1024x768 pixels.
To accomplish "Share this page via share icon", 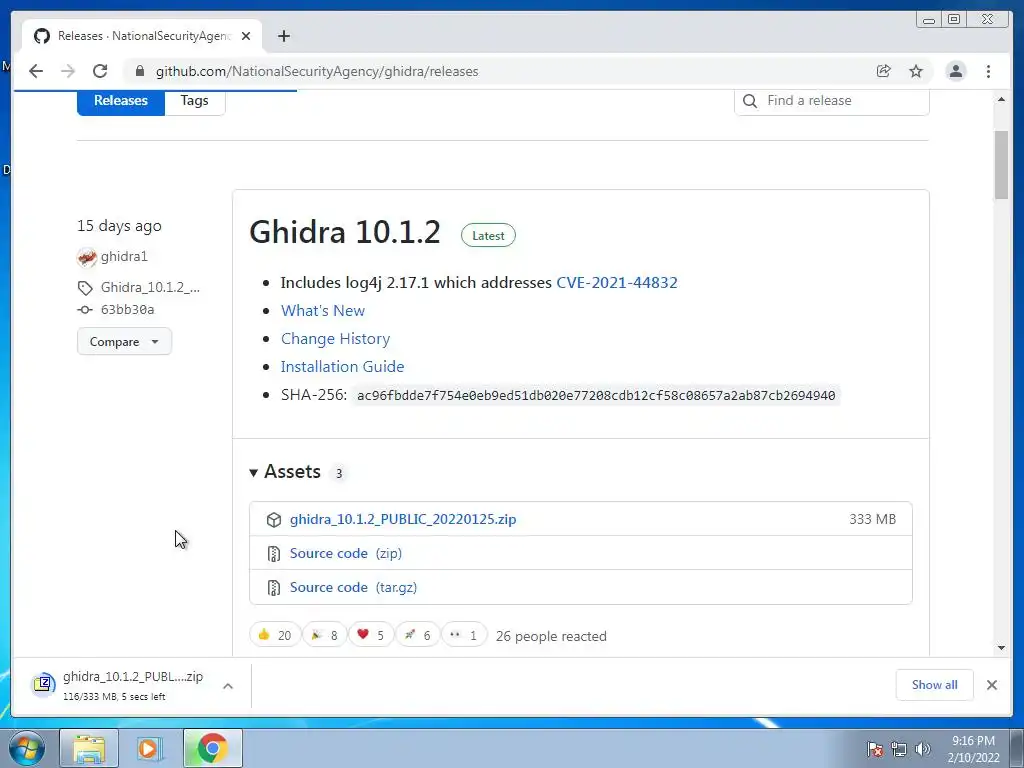I will tap(884, 71).
